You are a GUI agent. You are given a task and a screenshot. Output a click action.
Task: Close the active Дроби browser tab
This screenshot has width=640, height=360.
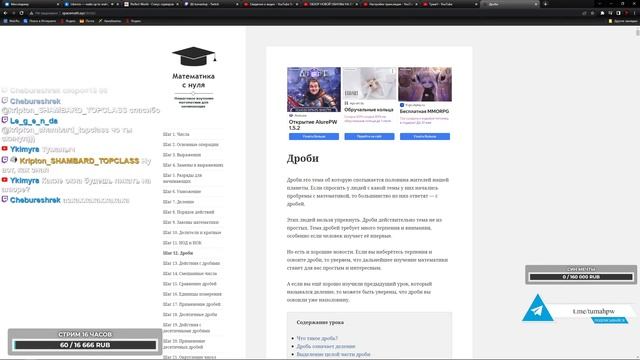pyautogui.click(x=536, y=4)
